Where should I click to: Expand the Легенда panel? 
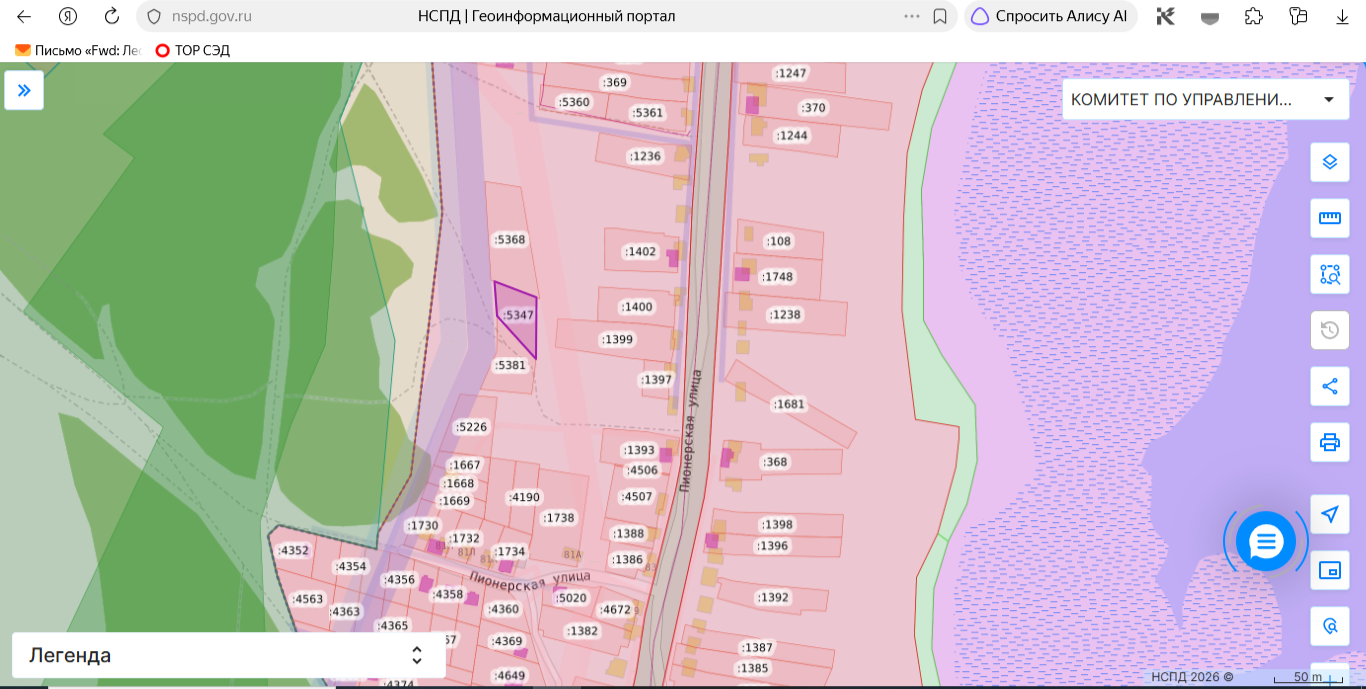[x=229, y=656]
